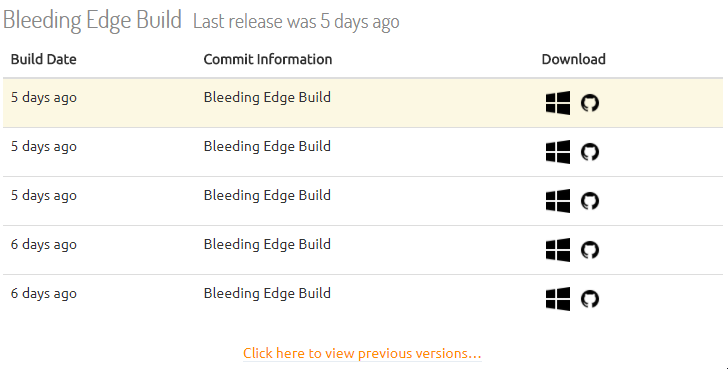Click fourth row's 6 days ago date

(44, 245)
